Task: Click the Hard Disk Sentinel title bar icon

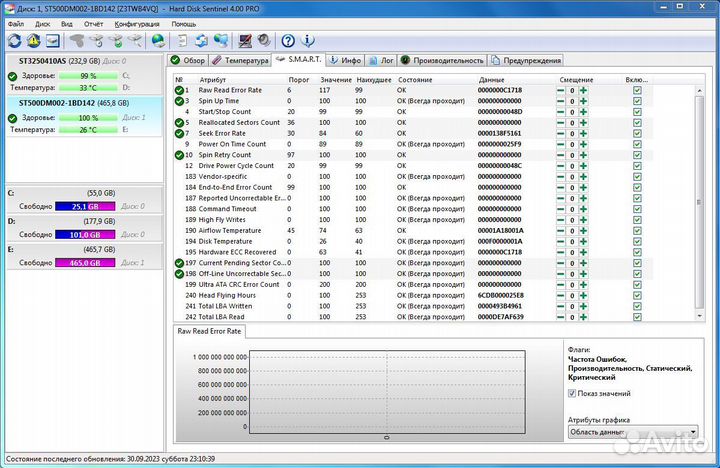Action: point(9,9)
